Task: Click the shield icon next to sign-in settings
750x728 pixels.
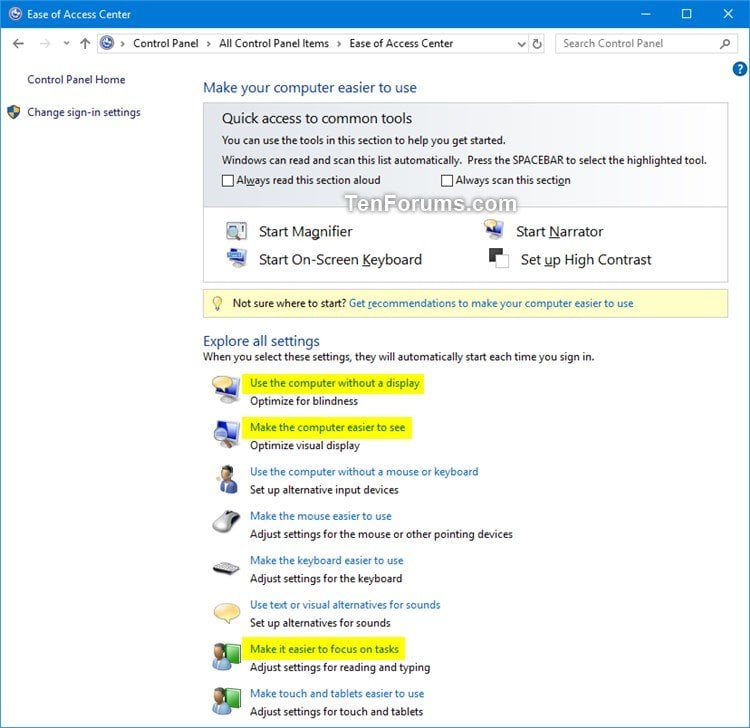Action: click(14, 112)
